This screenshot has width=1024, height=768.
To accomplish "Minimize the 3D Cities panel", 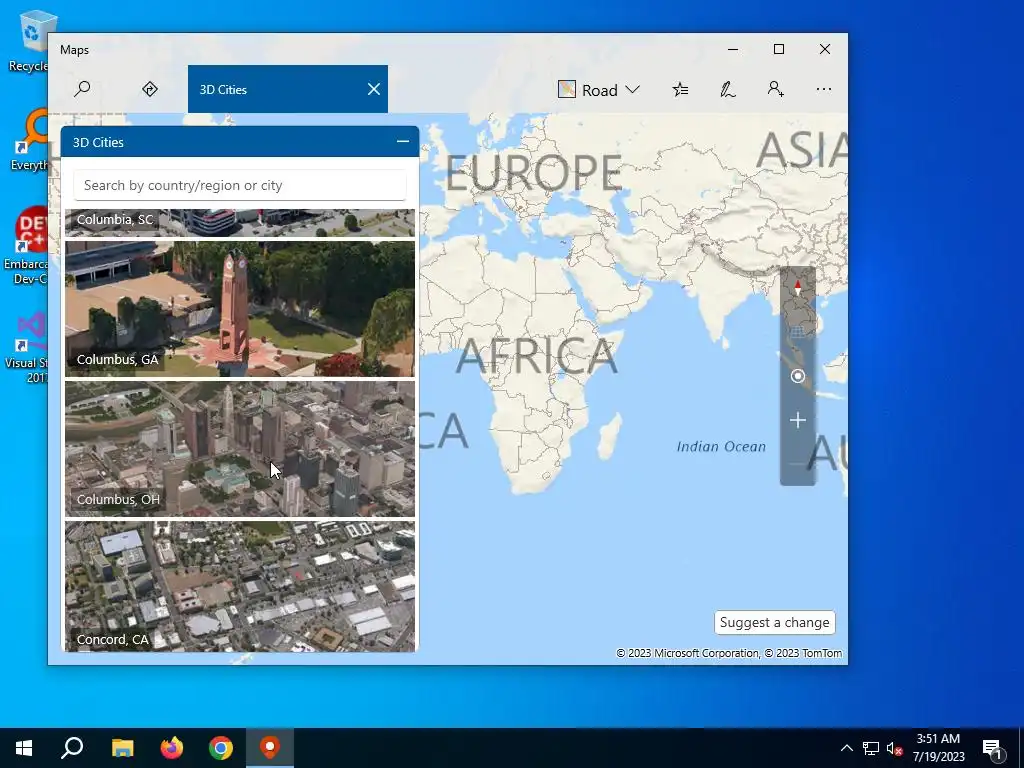I will coord(402,142).
